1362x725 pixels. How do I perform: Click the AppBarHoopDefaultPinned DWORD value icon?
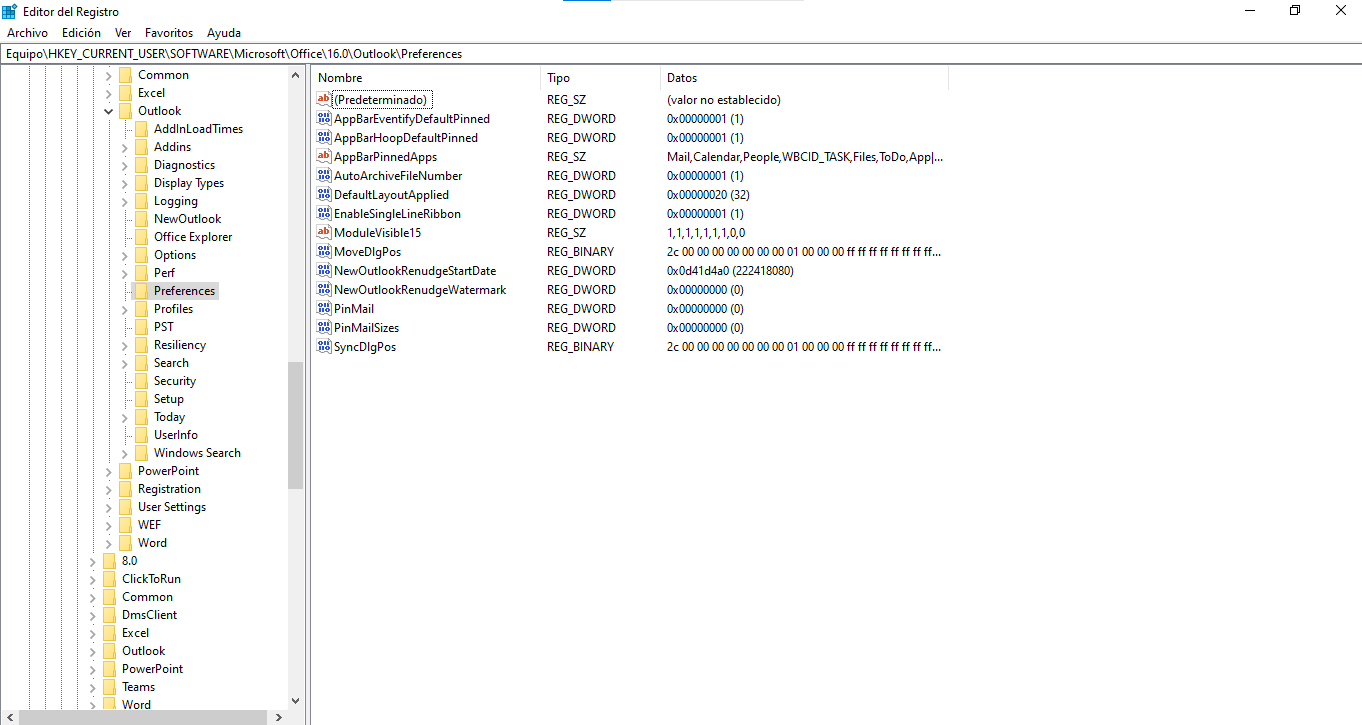point(323,138)
